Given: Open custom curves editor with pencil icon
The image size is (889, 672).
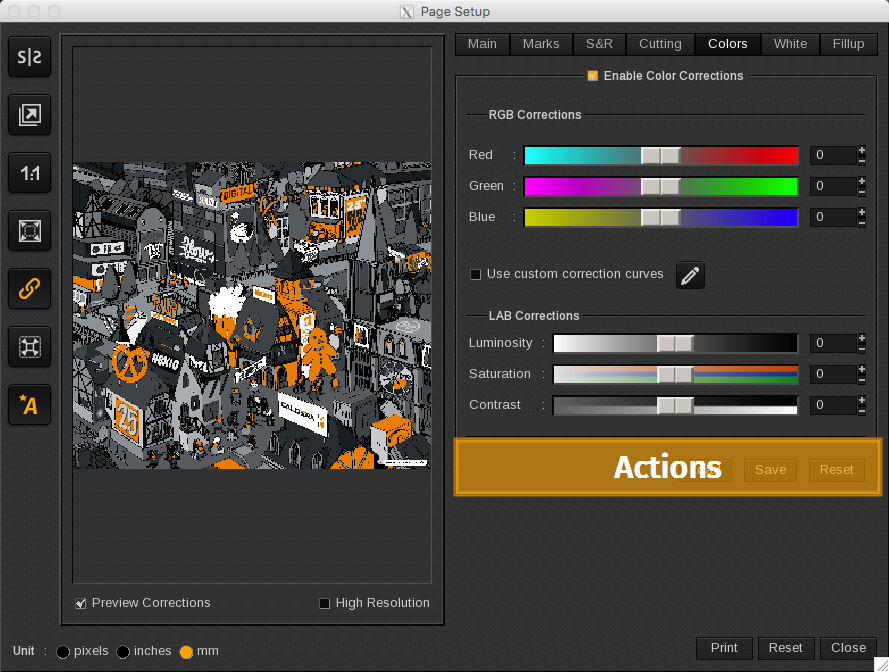Looking at the screenshot, I should click(x=690, y=275).
